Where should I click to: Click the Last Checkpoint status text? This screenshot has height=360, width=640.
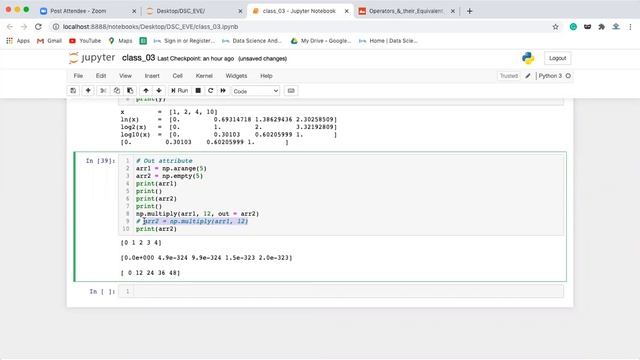[196, 59]
